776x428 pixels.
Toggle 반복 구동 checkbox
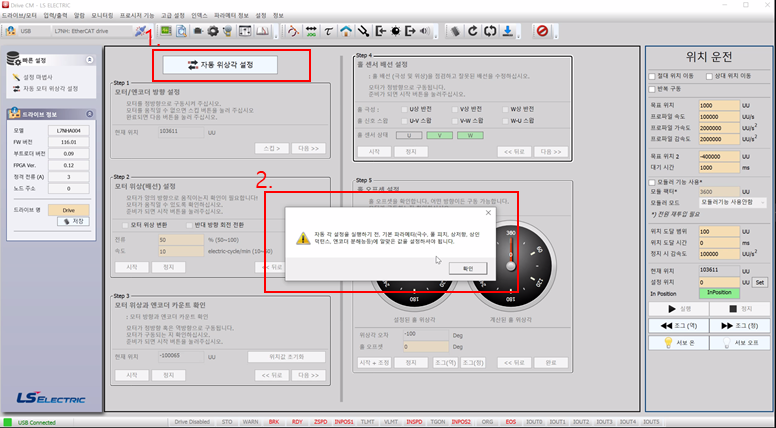coord(652,90)
